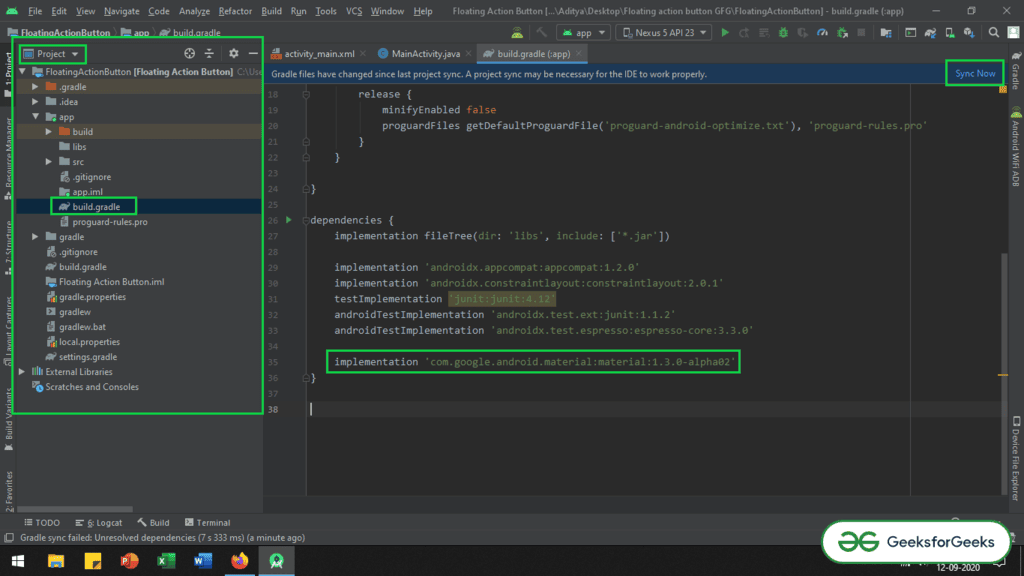1024x576 pixels.
Task: Run the app using the green Run icon
Action: click(725, 32)
